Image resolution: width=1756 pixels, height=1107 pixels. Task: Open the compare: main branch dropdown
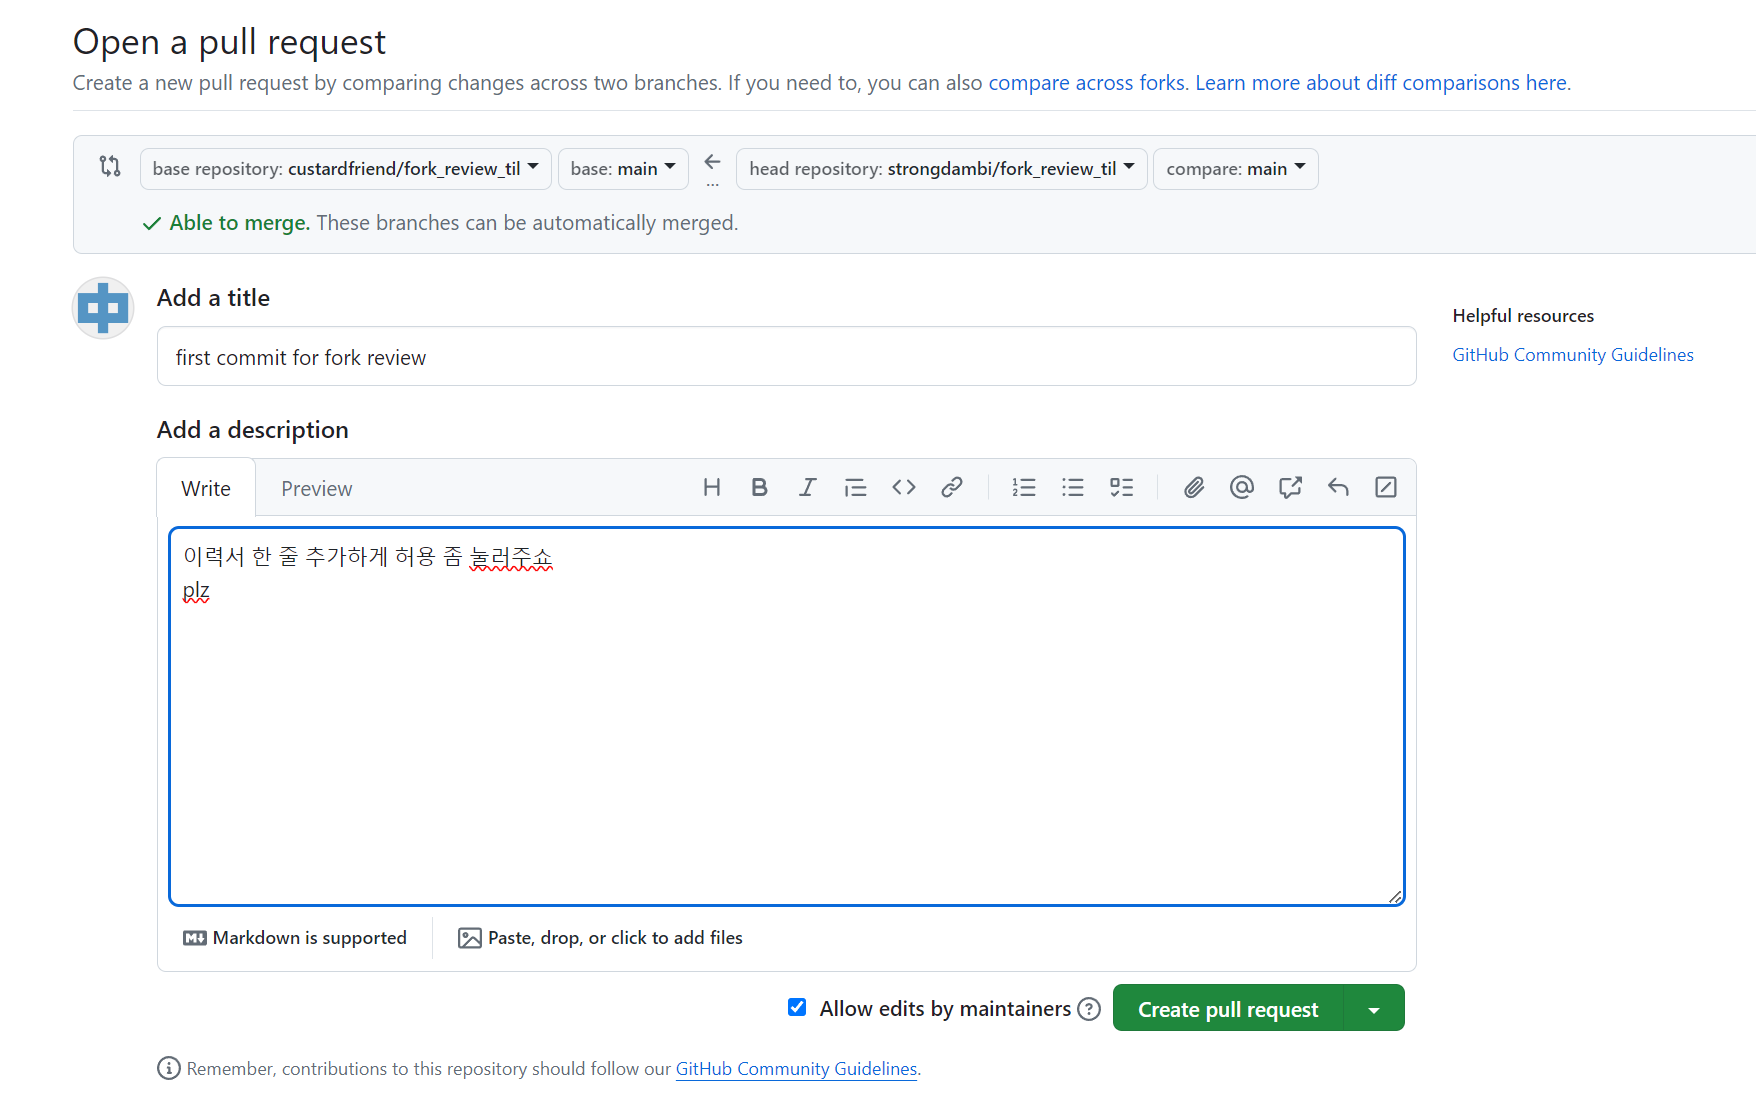coord(1236,169)
